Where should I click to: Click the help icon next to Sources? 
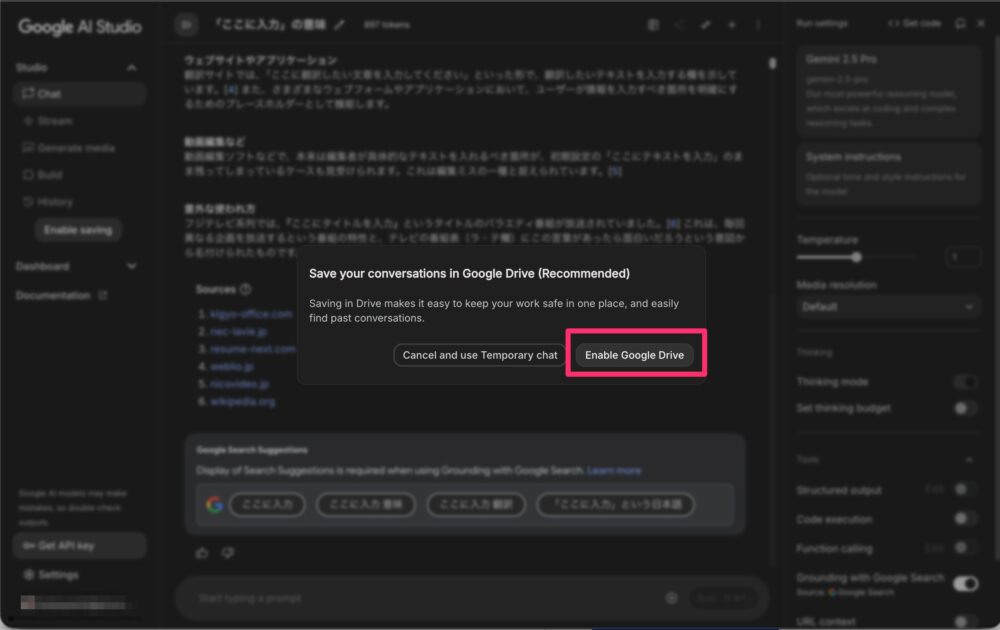click(x=246, y=289)
